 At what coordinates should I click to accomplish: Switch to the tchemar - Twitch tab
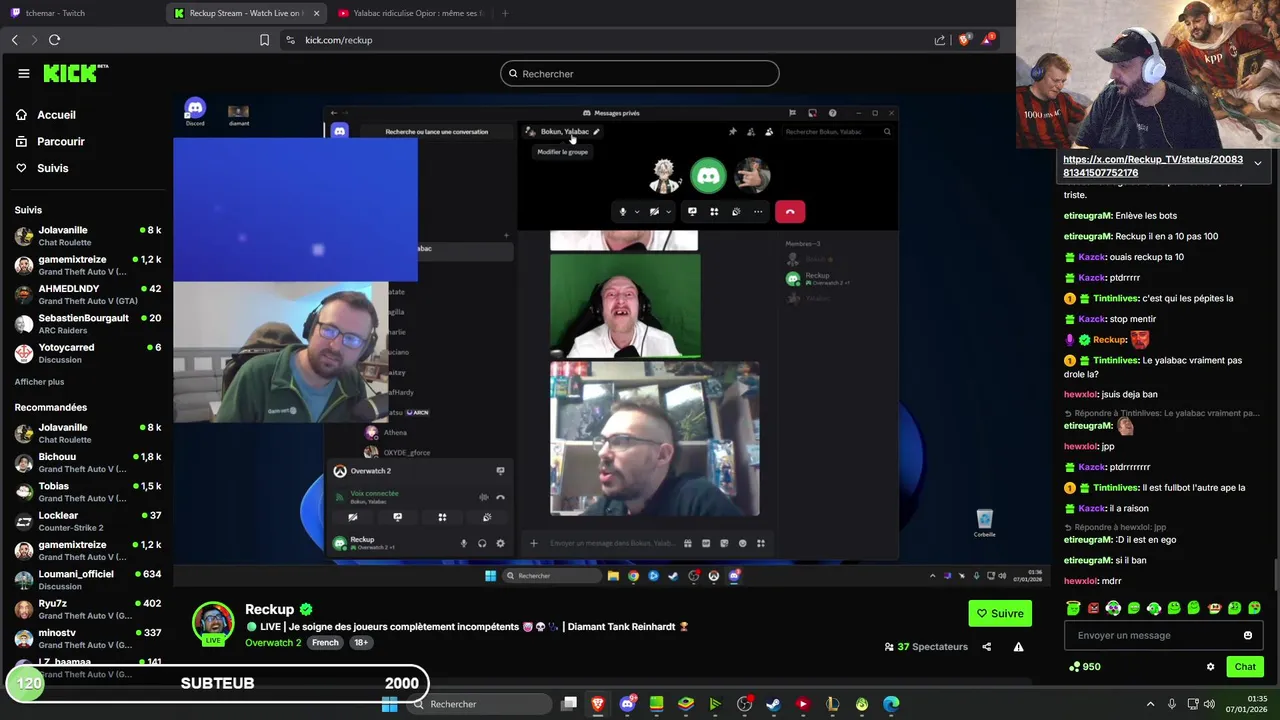coord(55,13)
